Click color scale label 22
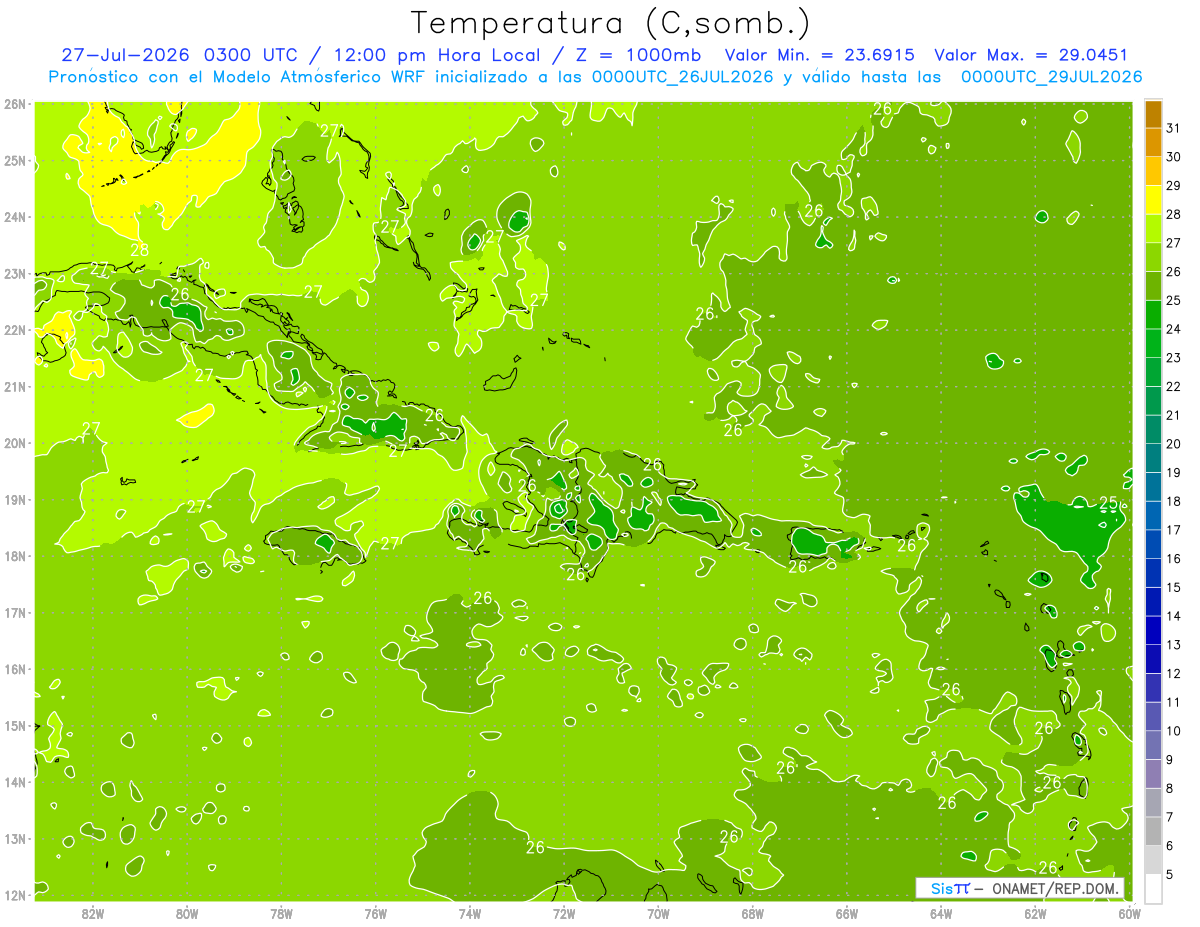 click(x=1174, y=387)
